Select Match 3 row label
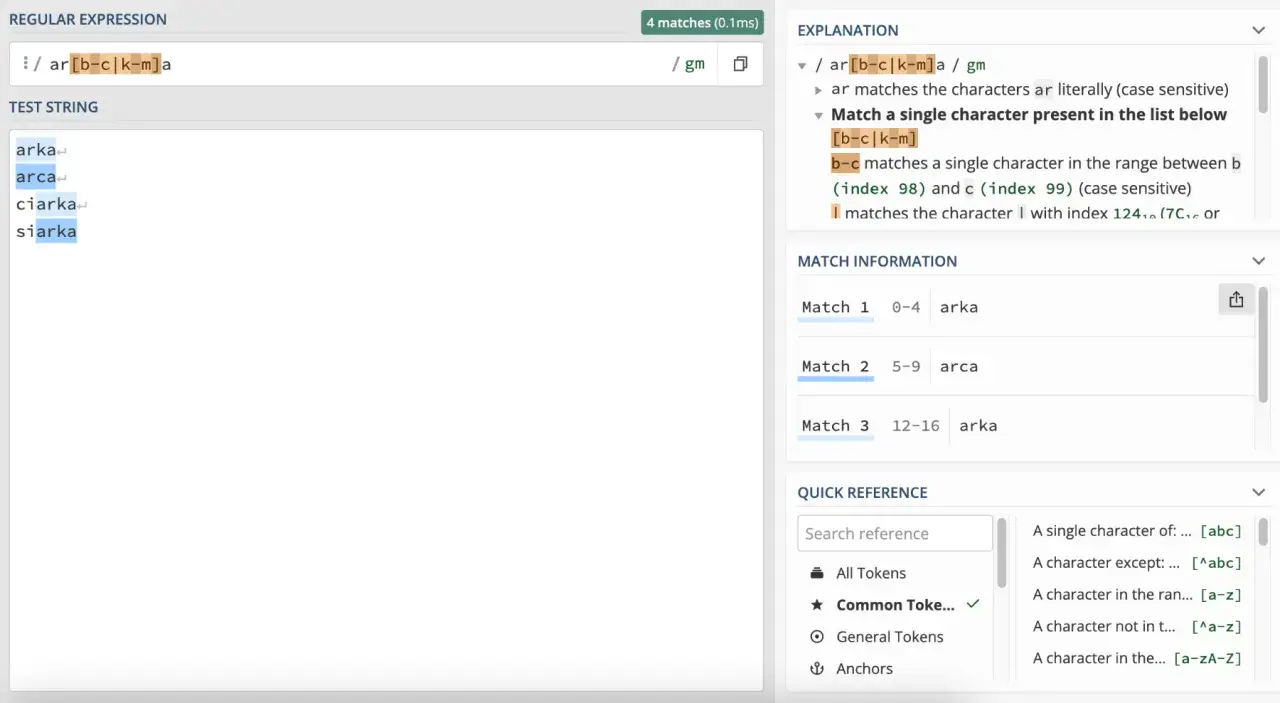This screenshot has height=703, width=1280. point(835,425)
